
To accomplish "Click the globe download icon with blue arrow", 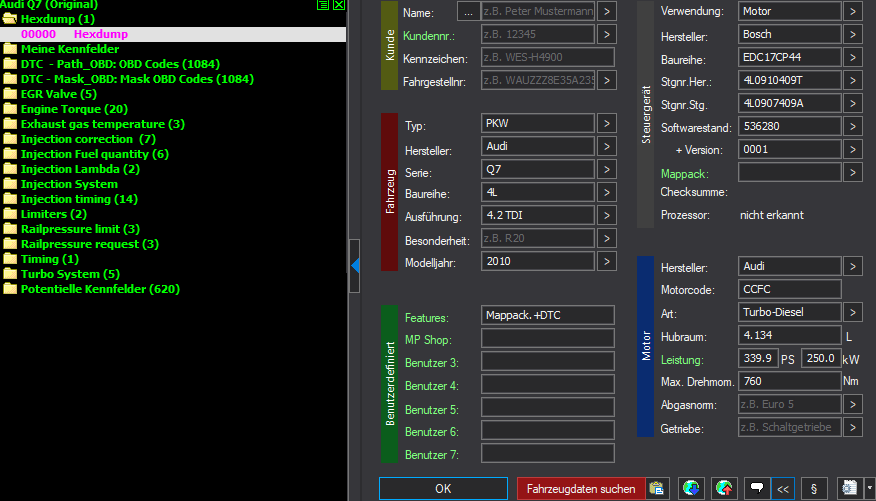I will (x=690, y=489).
